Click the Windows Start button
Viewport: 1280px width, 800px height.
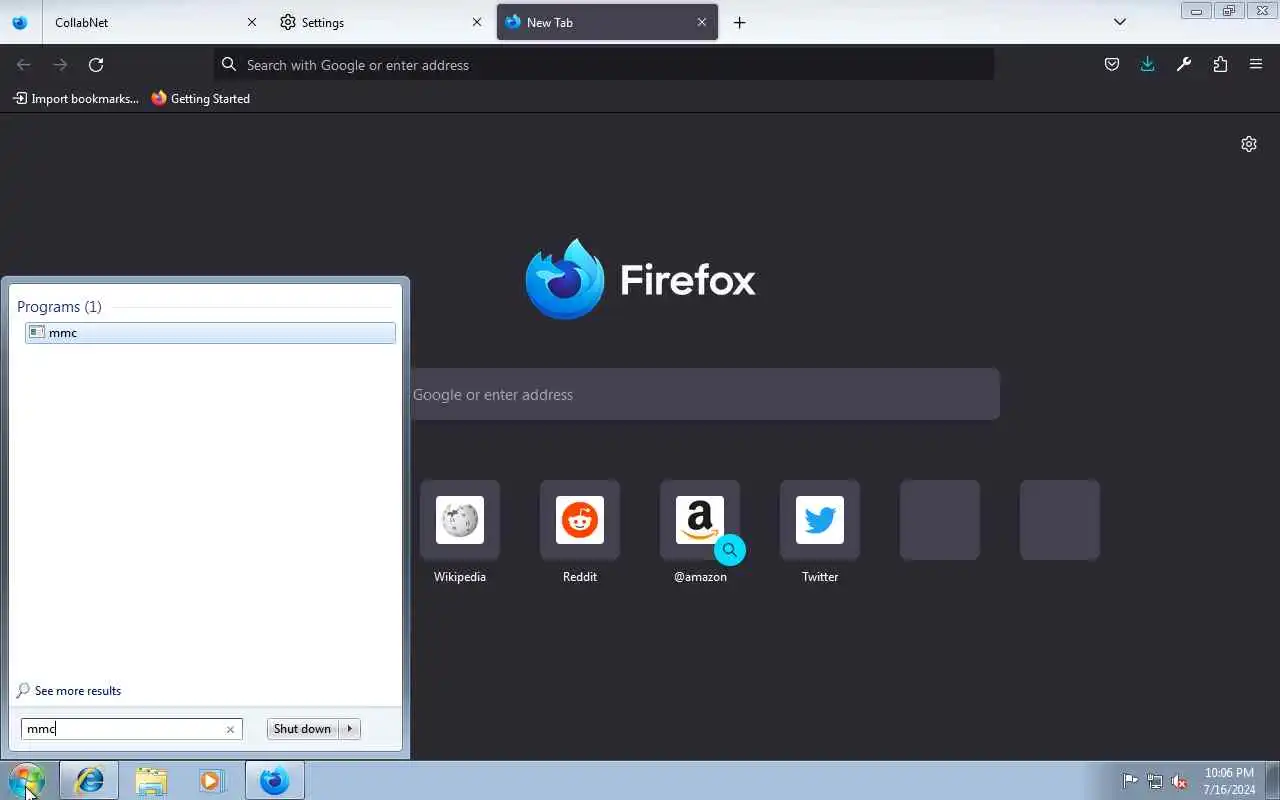(27, 780)
